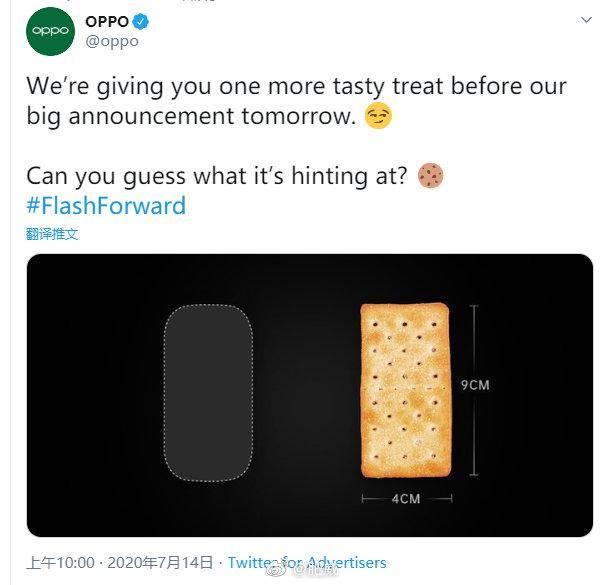The width and height of the screenshot is (608, 585).
Task: Click the "big announcement tomorrow" tweet text
Action: pos(190,116)
